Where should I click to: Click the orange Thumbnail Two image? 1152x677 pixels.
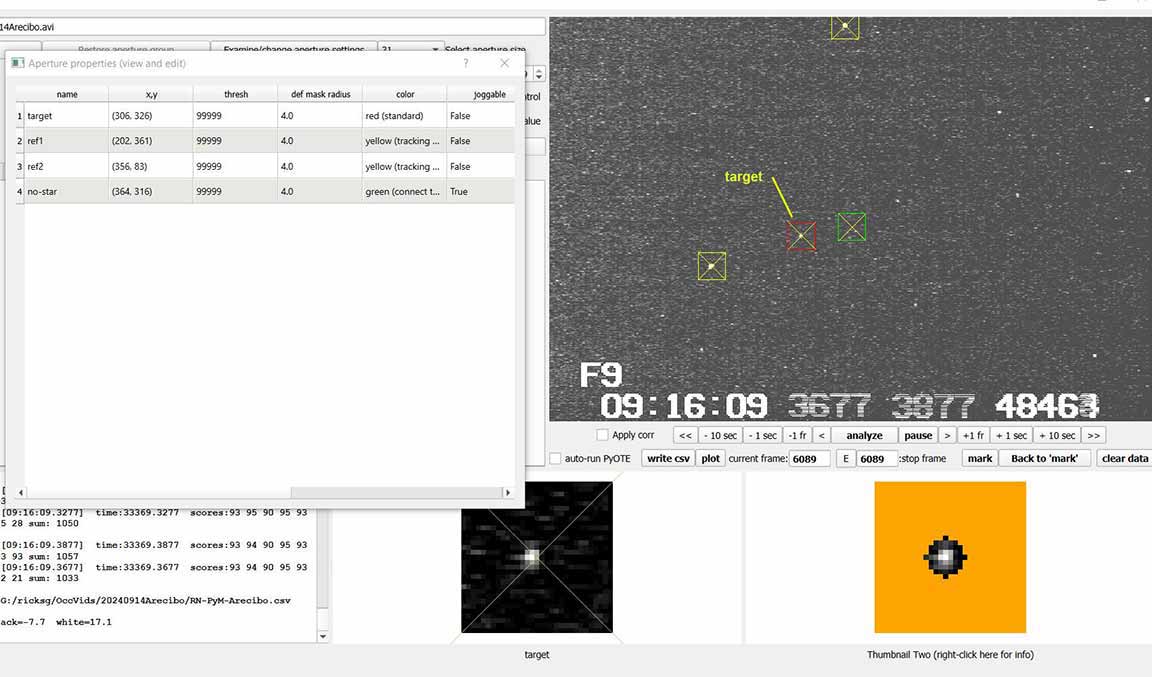[950, 557]
